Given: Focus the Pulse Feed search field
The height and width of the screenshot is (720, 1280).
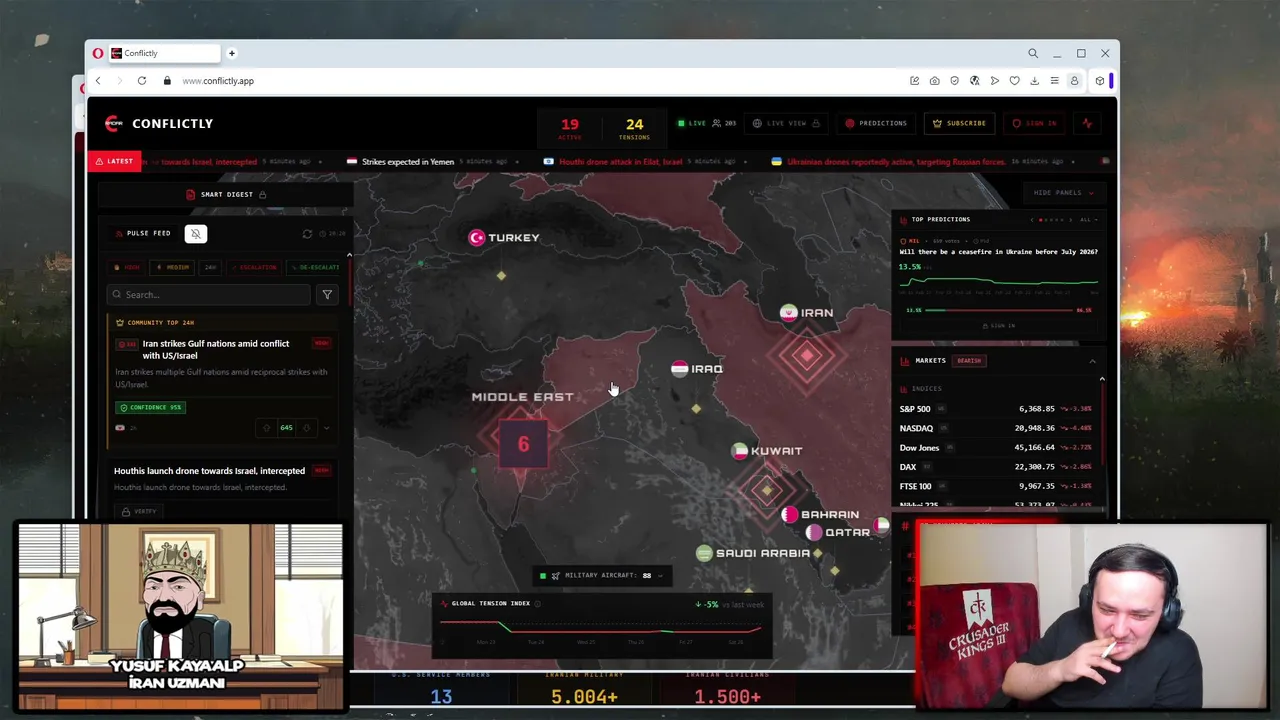Looking at the screenshot, I should pyautogui.click(x=209, y=295).
